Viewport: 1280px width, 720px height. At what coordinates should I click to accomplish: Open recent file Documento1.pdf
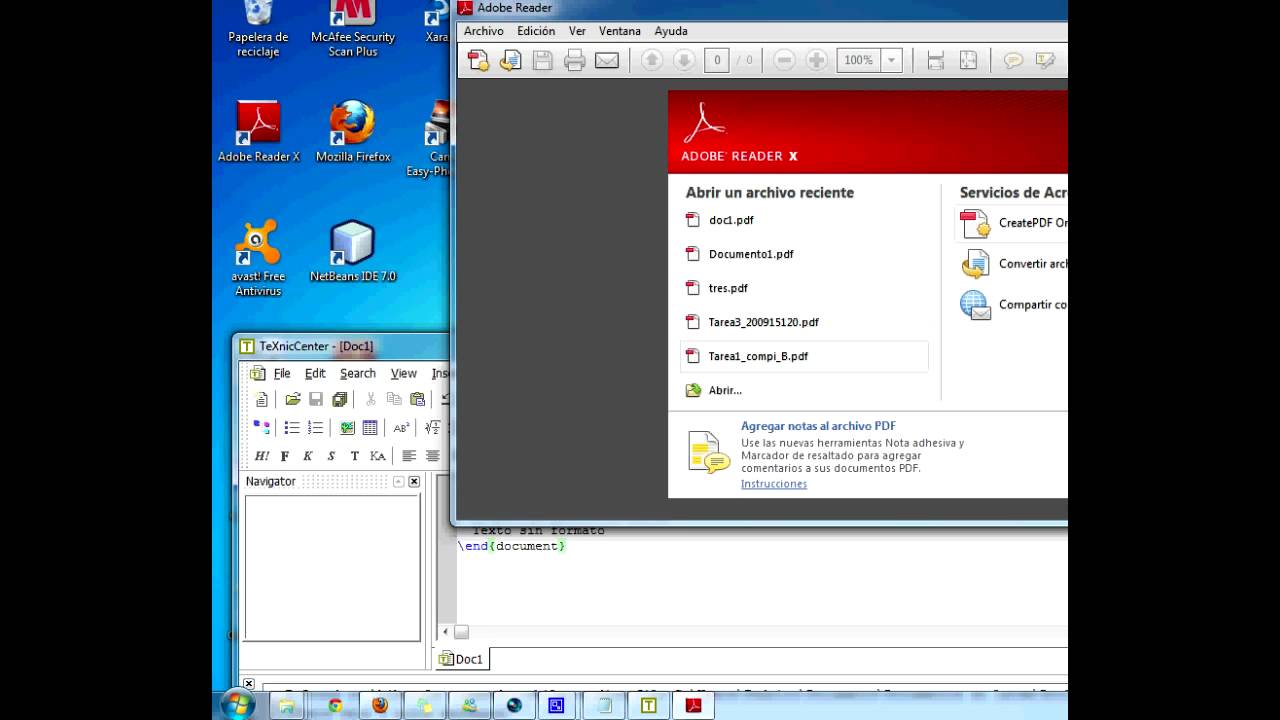pos(751,254)
